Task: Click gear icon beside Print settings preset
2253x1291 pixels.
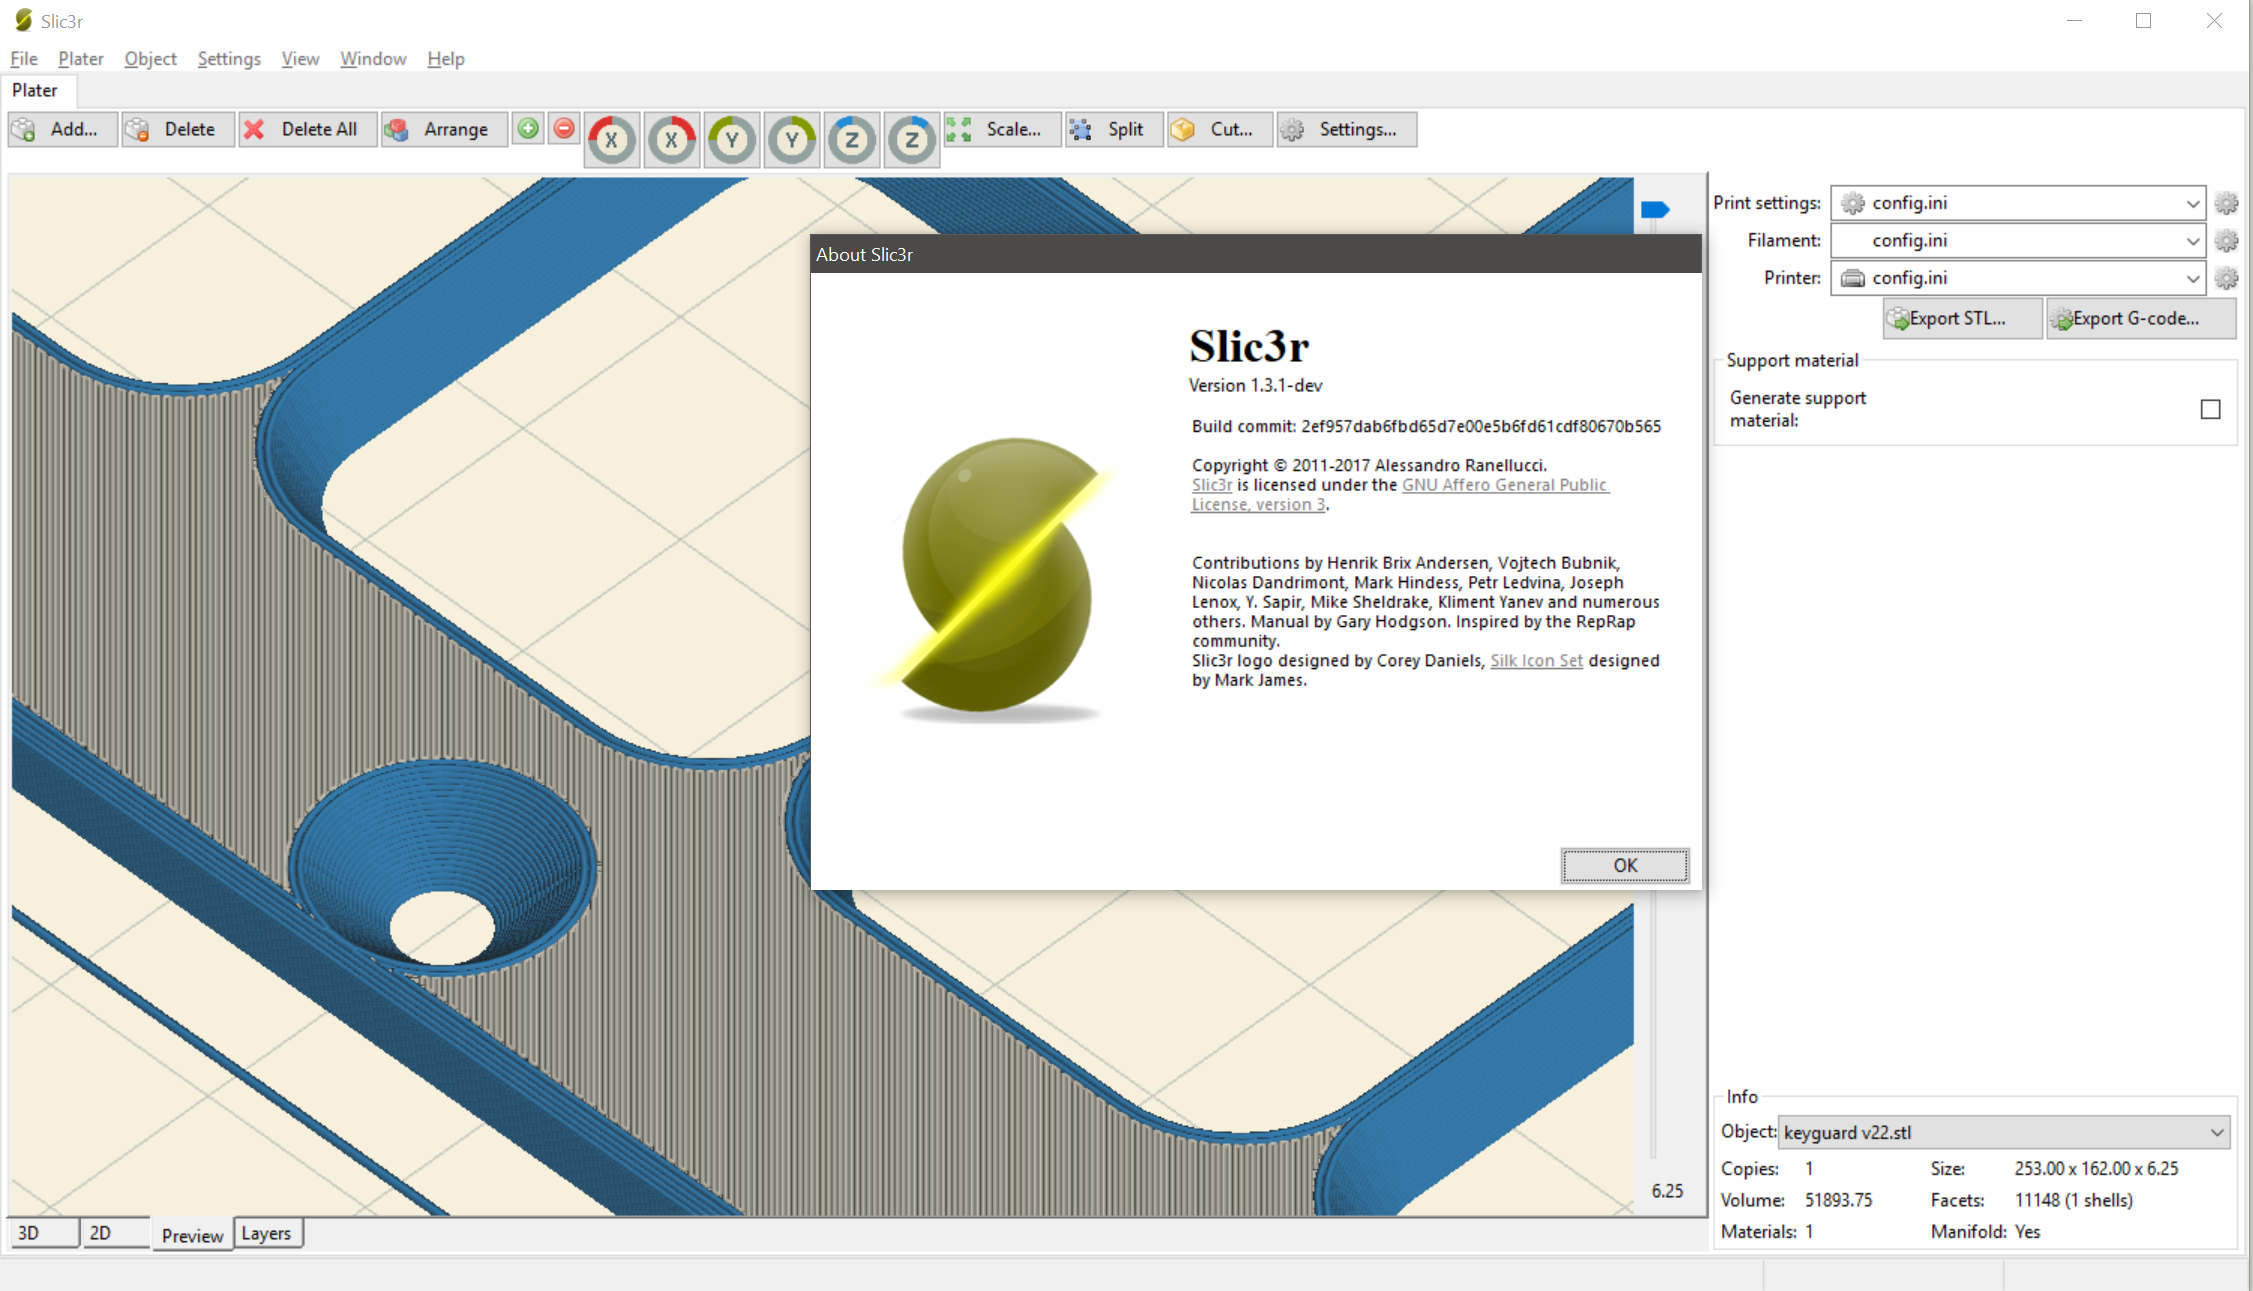Action: pos(2226,203)
